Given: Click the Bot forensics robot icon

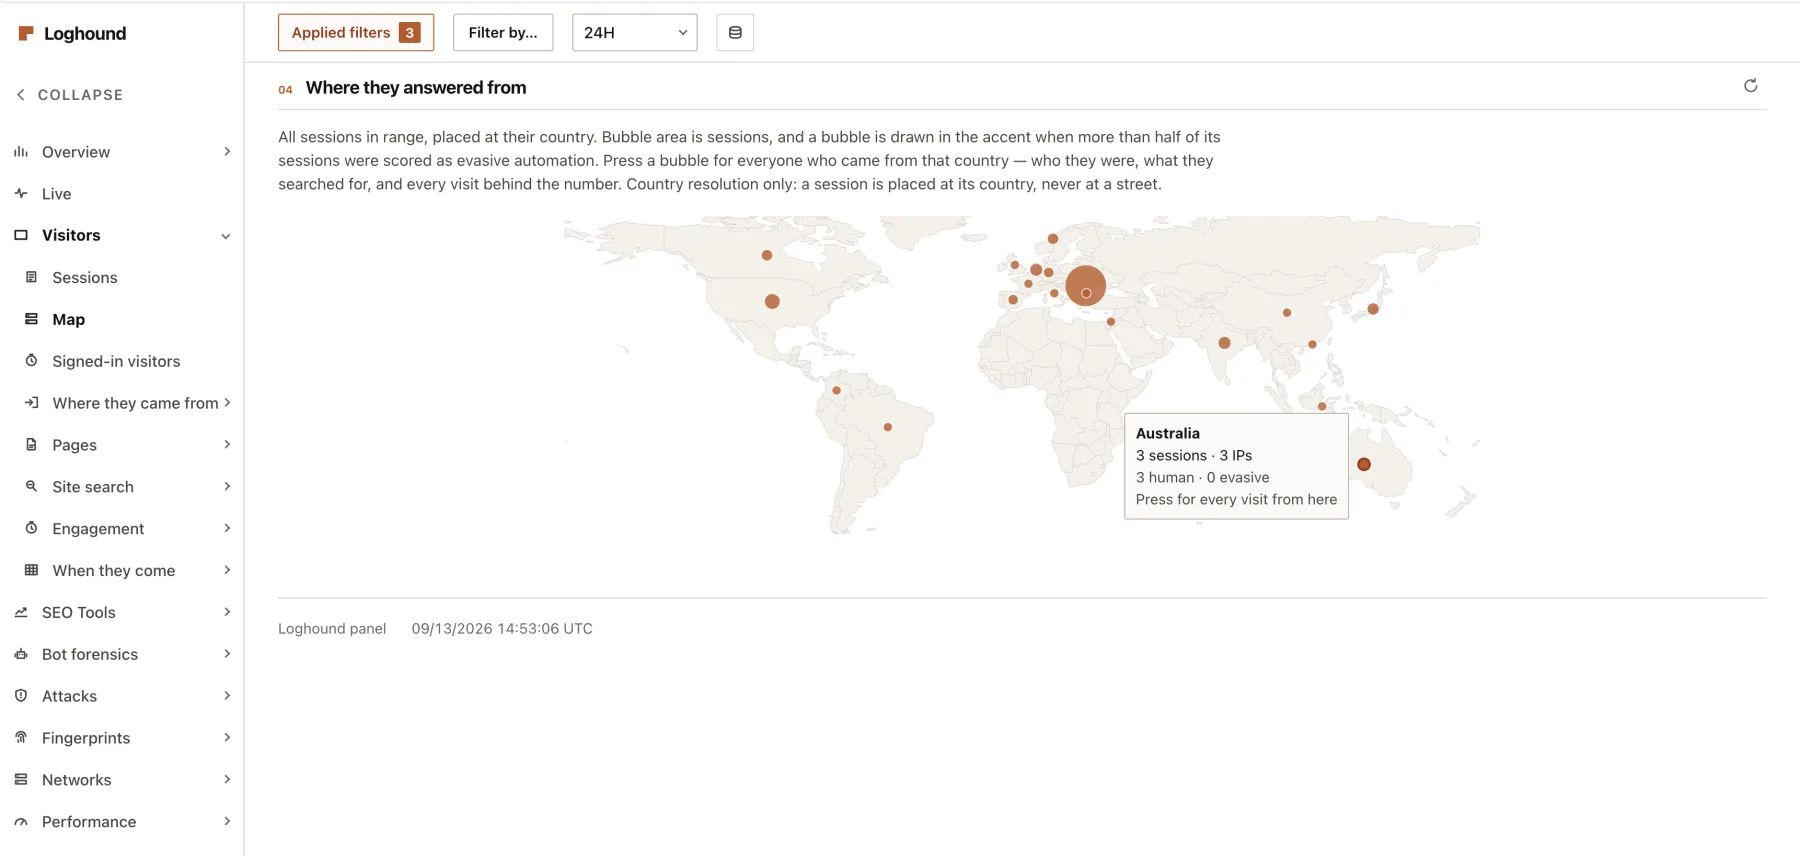Looking at the screenshot, I should pyautogui.click(x=21, y=654).
